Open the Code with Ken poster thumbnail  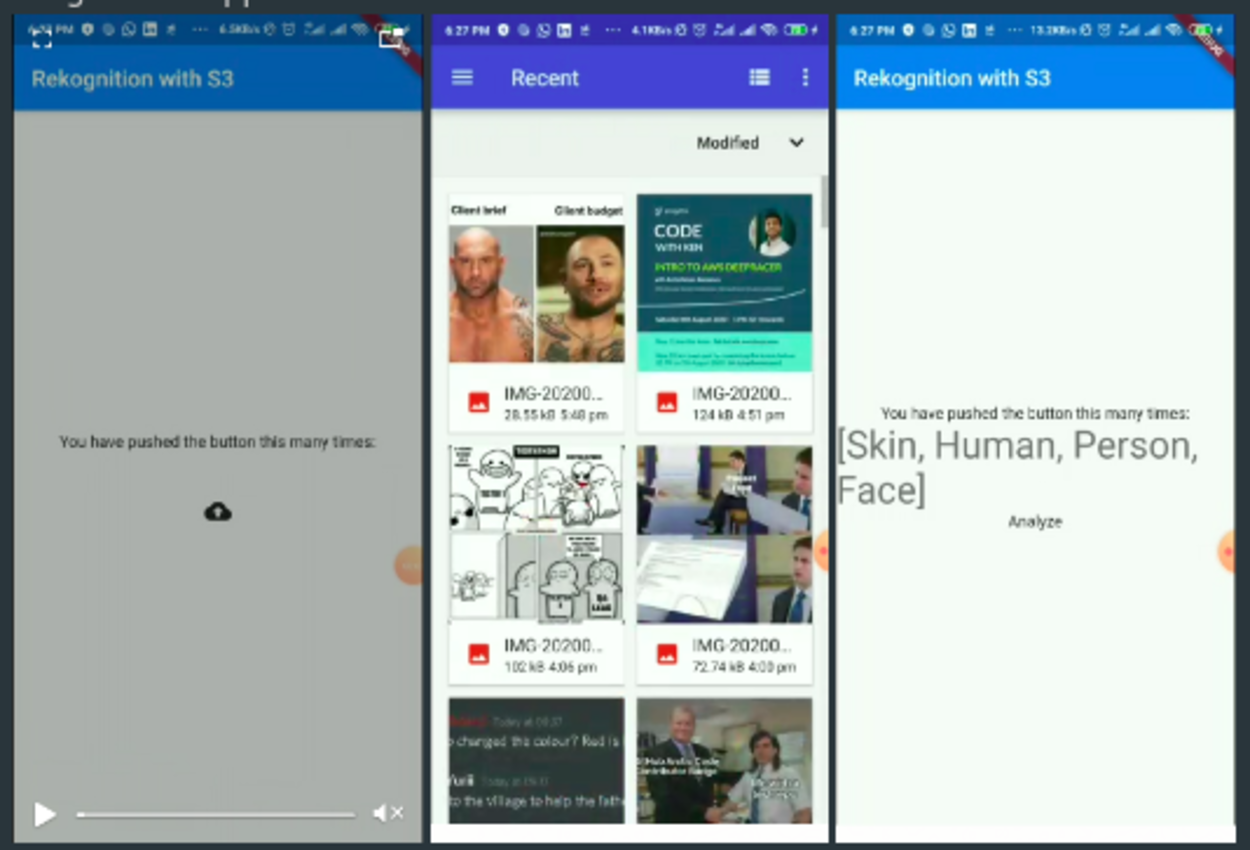(724, 282)
